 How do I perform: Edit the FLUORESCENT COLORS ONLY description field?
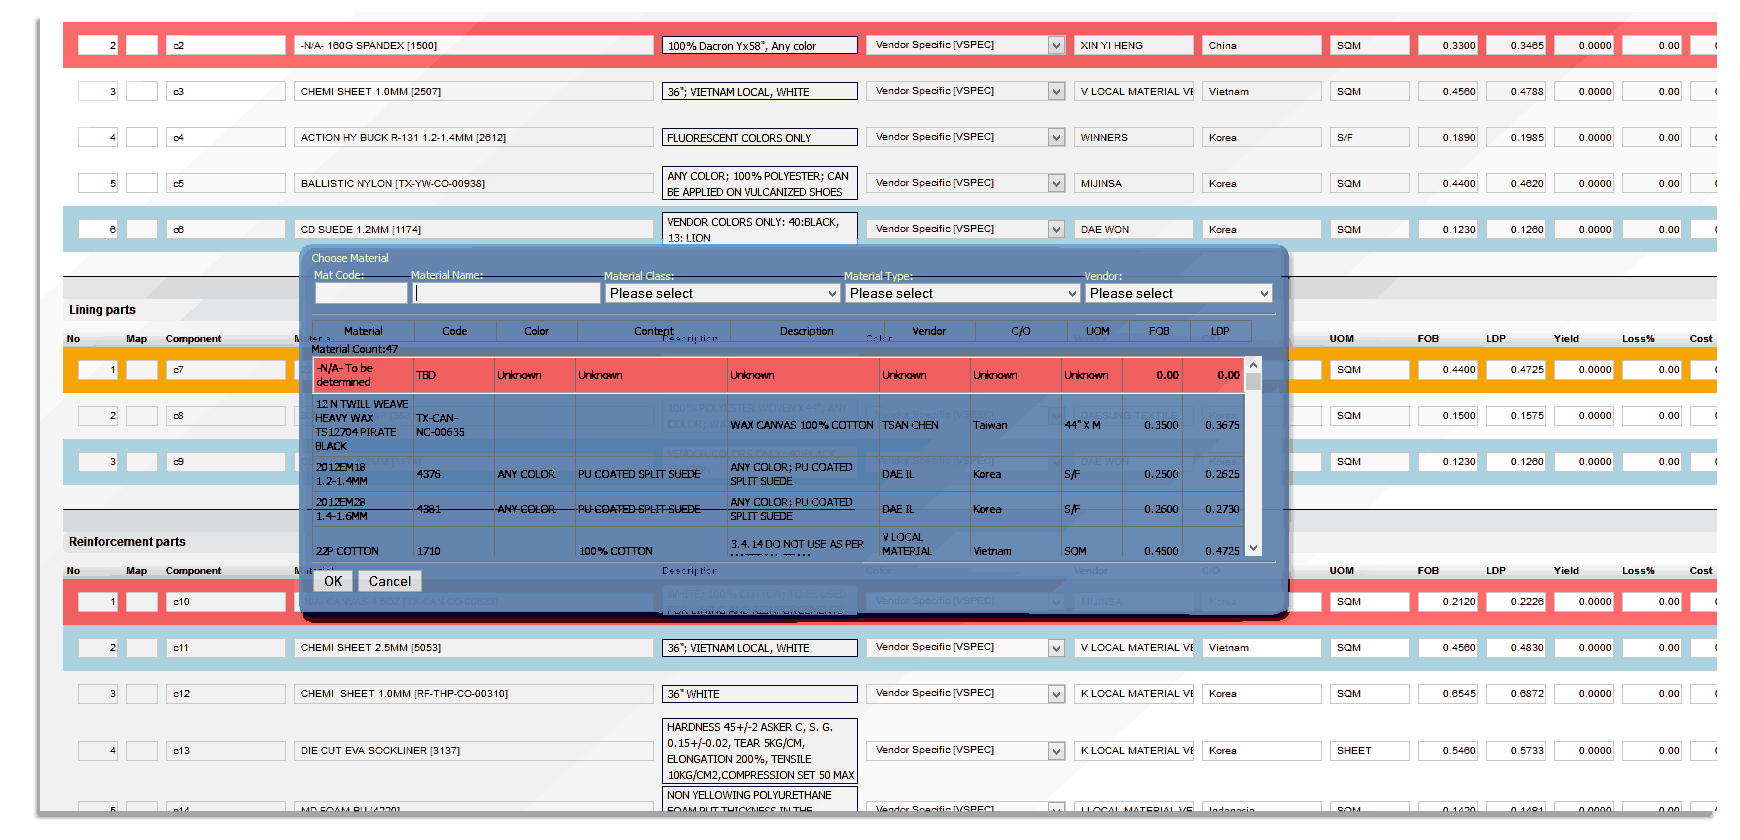[x=760, y=137]
